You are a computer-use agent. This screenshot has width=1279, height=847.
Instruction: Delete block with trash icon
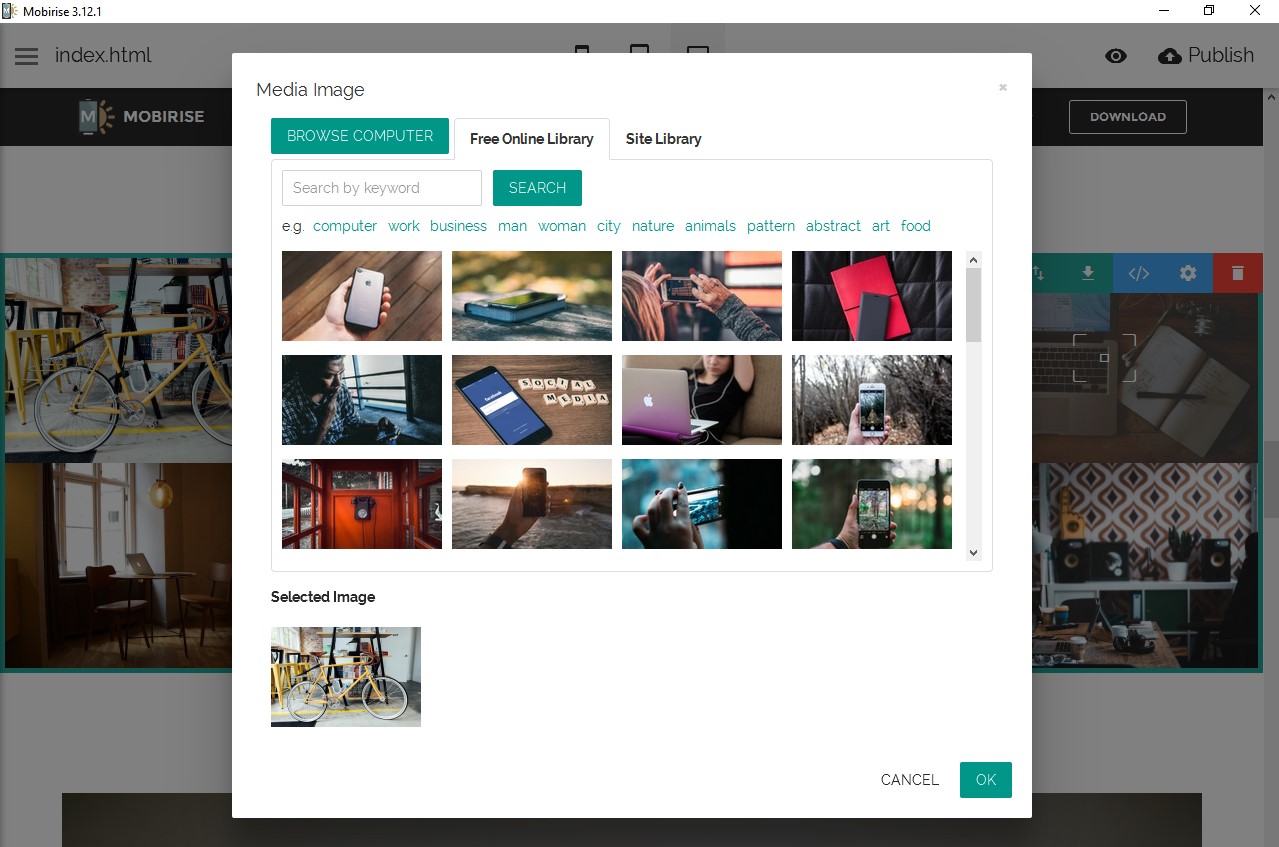[1237, 273]
